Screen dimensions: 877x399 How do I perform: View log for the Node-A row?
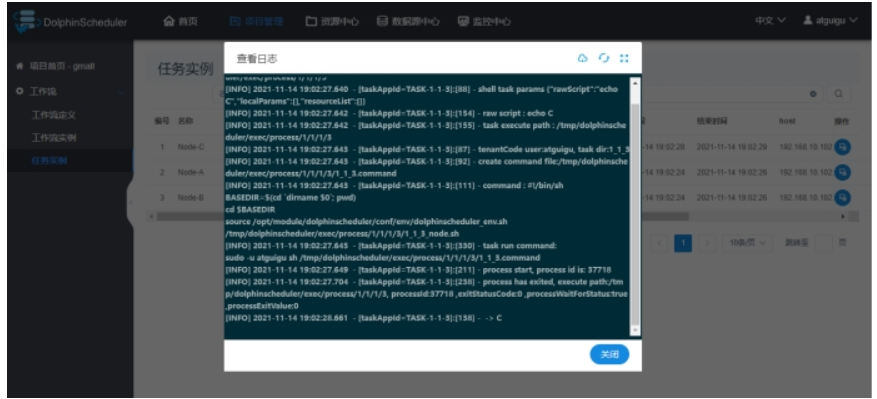(x=842, y=172)
